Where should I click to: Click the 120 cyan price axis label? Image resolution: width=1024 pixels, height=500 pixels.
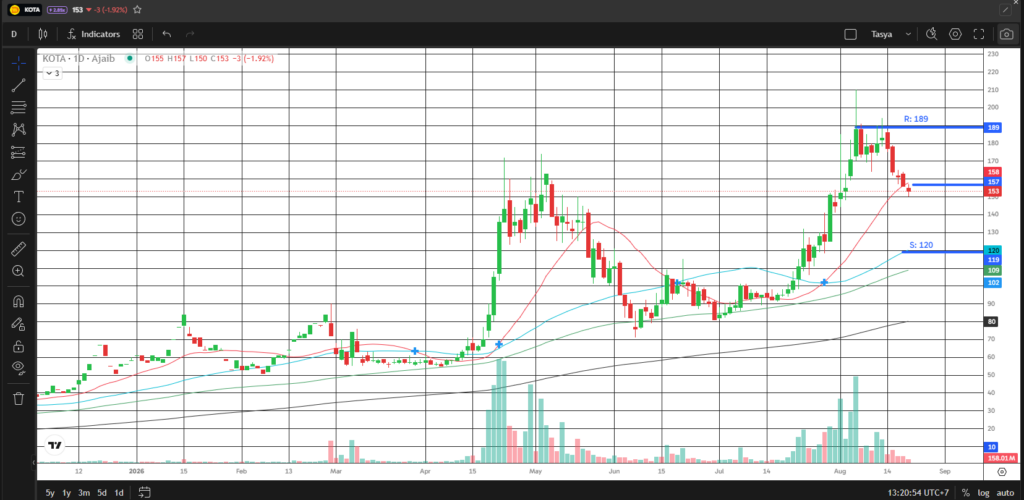[993, 250]
